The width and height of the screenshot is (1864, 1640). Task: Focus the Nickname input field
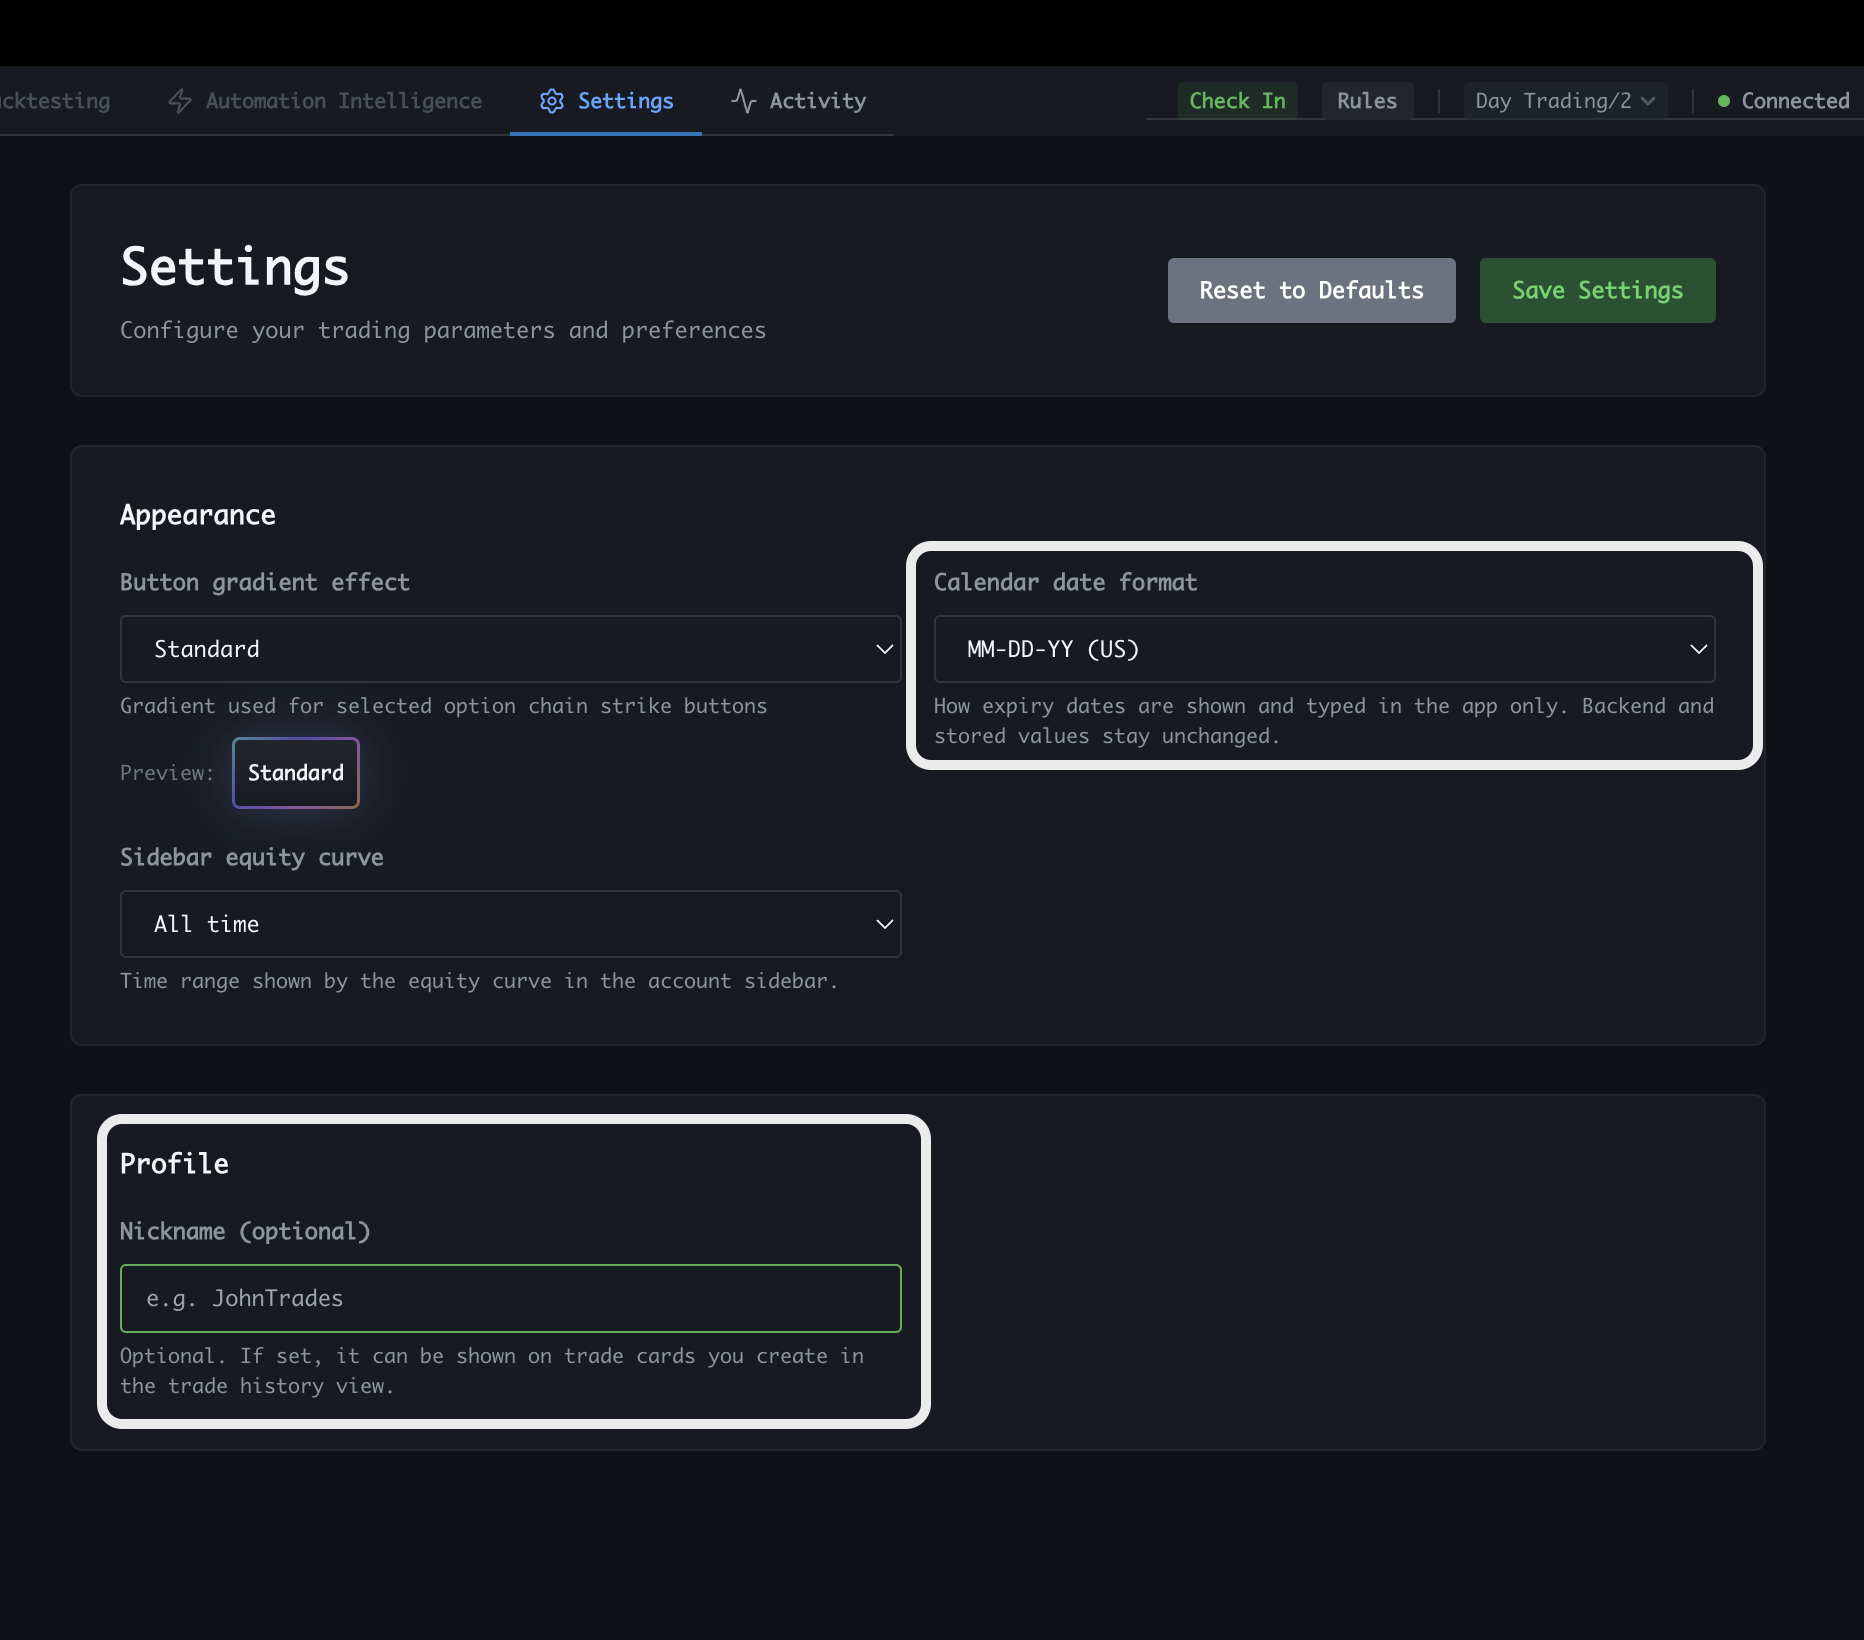(x=510, y=1298)
